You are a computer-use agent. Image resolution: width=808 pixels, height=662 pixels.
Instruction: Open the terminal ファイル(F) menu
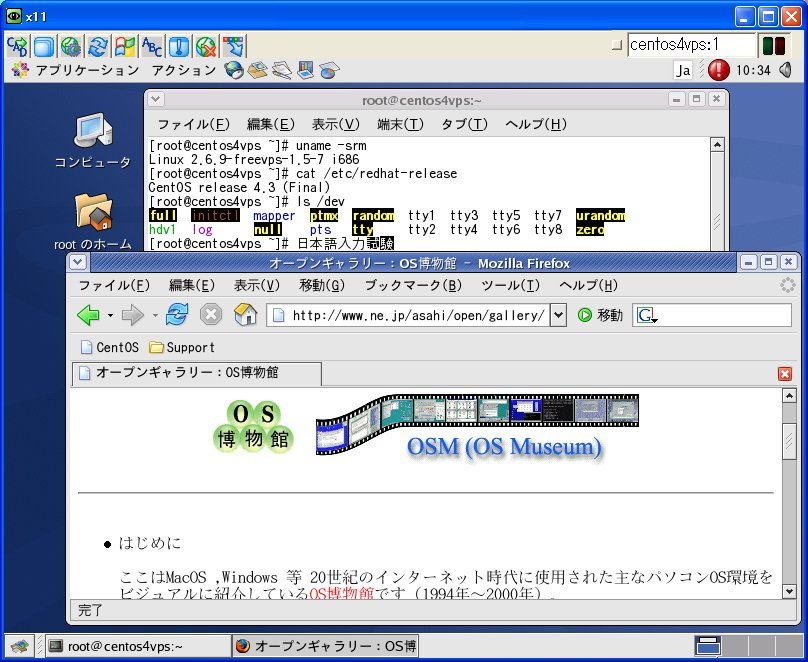(x=193, y=124)
